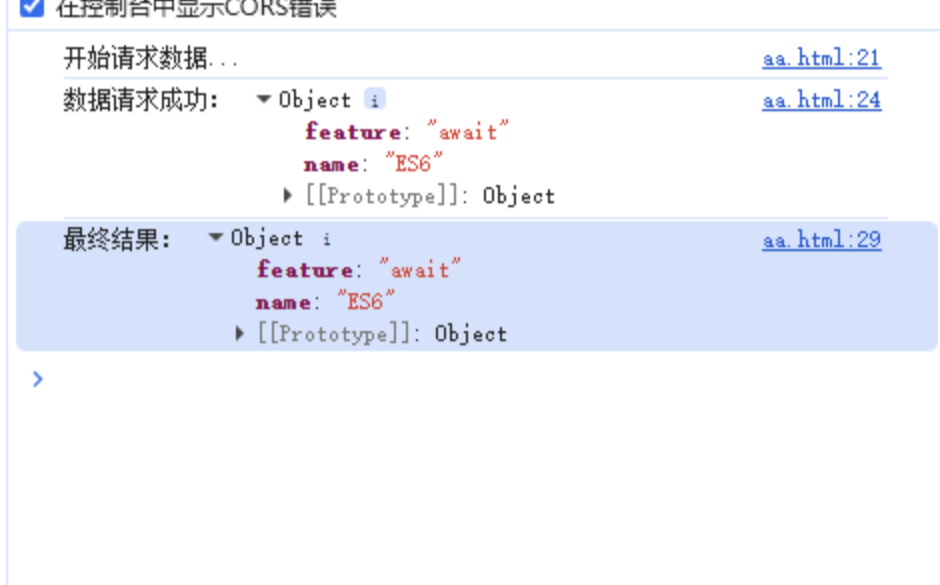Select the 最终结果: log label
This screenshot has height=585, width=940.
click(x=117, y=240)
